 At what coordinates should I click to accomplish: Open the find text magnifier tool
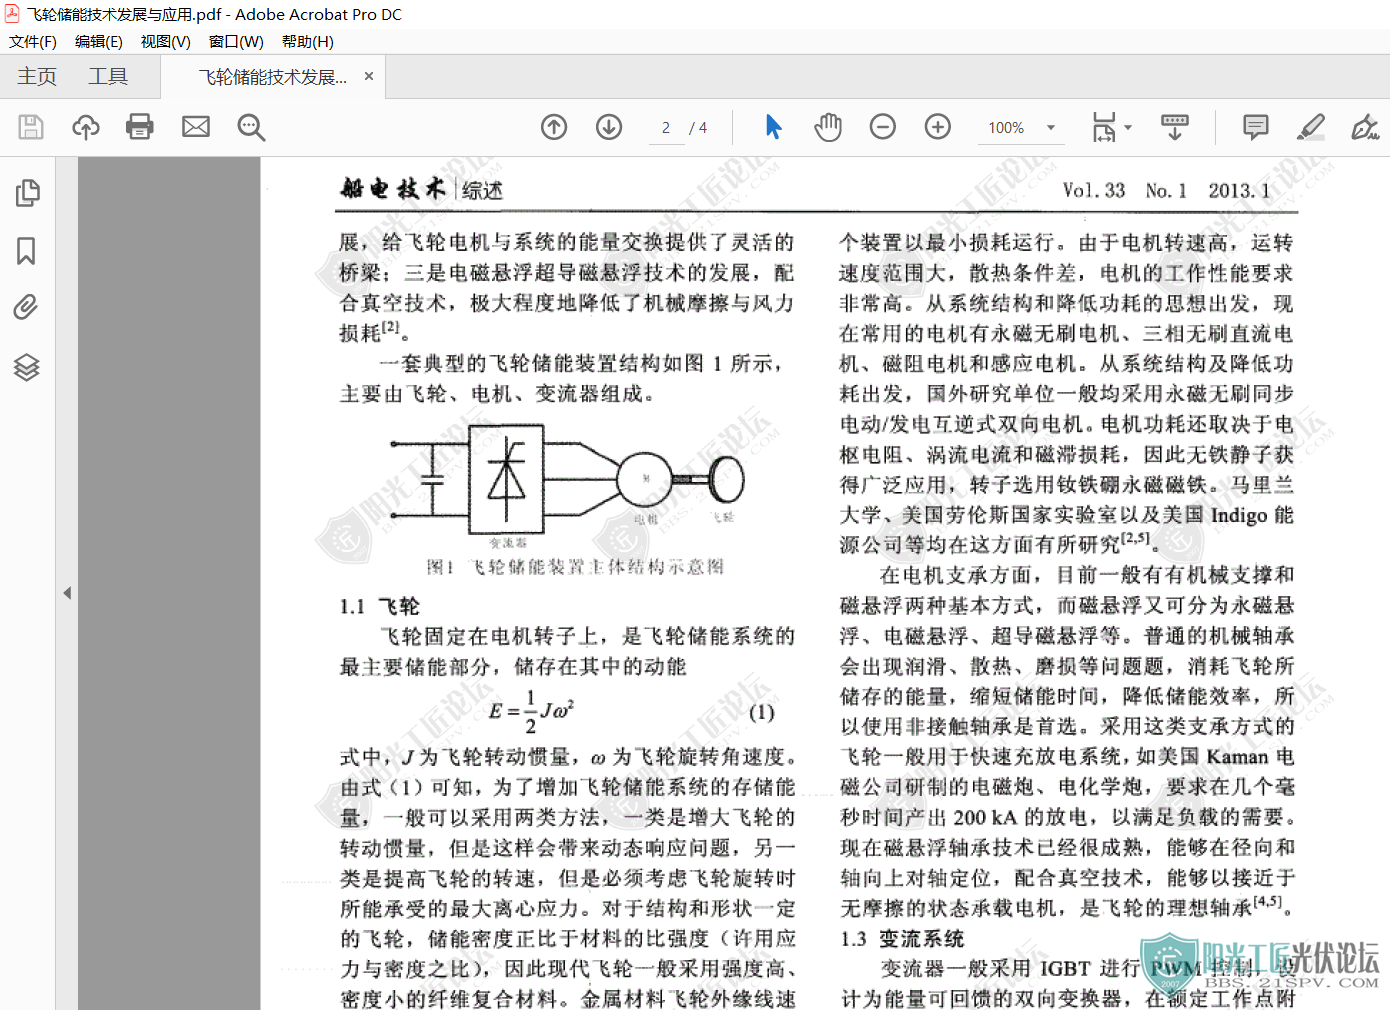point(251,127)
